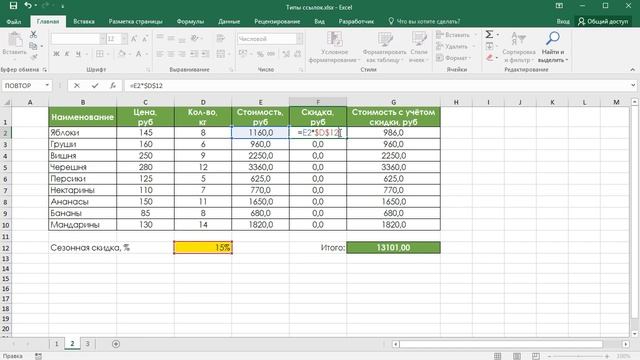The height and width of the screenshot is (360, 640).
Task: Open font size dropdown
Action: [x=124, y=39]
